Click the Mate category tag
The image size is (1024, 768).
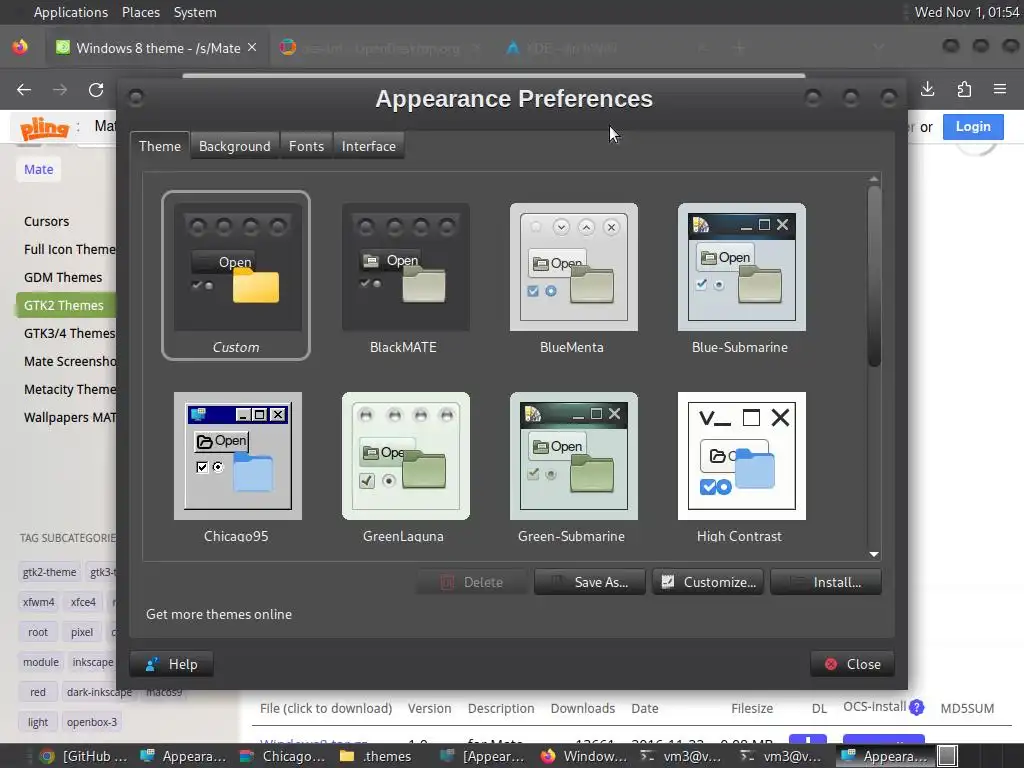point(39,169)
